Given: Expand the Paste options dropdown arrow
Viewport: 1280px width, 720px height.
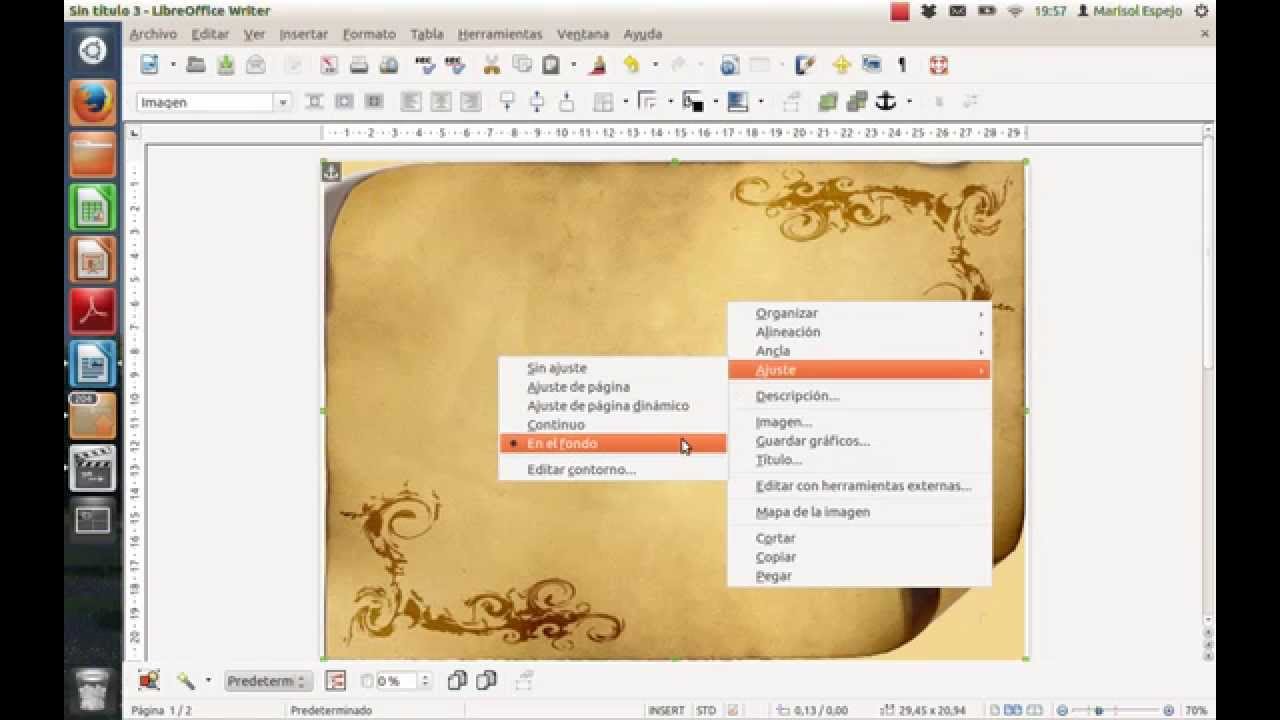Looking at the screenshot, I should 573,65.
